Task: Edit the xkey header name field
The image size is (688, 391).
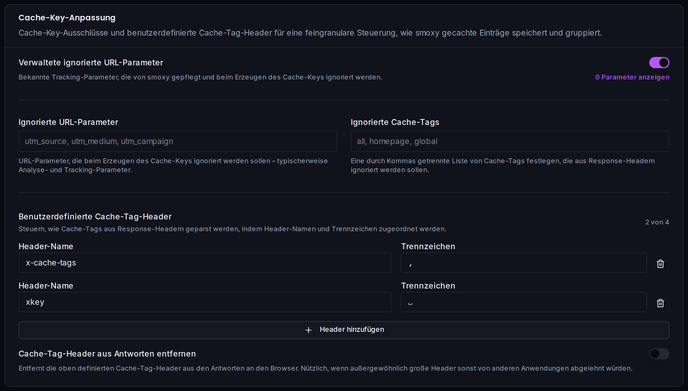Action: [x=205, y=302]
